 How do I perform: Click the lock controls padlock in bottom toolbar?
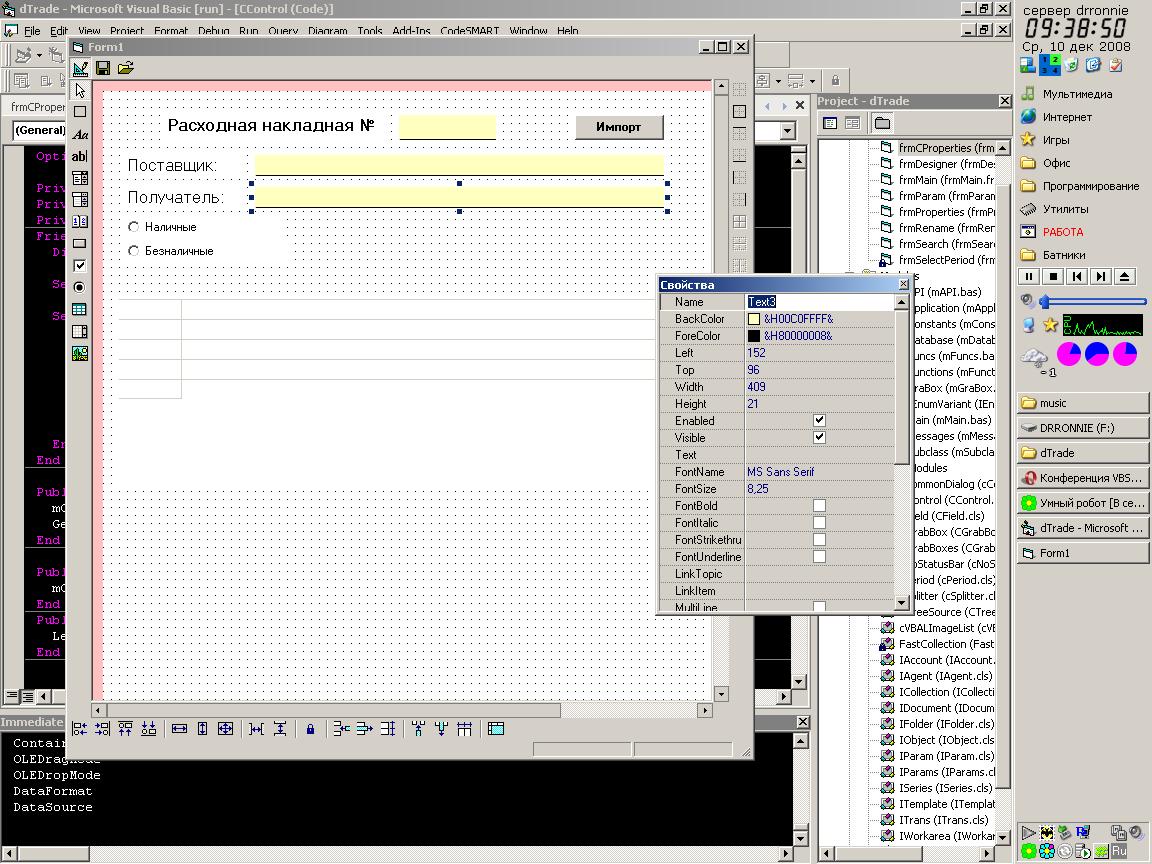pyautogui.click(x=310, y=729)
